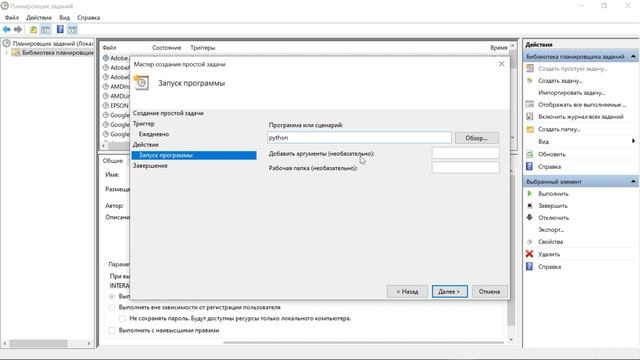The image size is (640, 360).
Task: Click the green 'Обновить' refresh icon
Action: coord(530,154)
